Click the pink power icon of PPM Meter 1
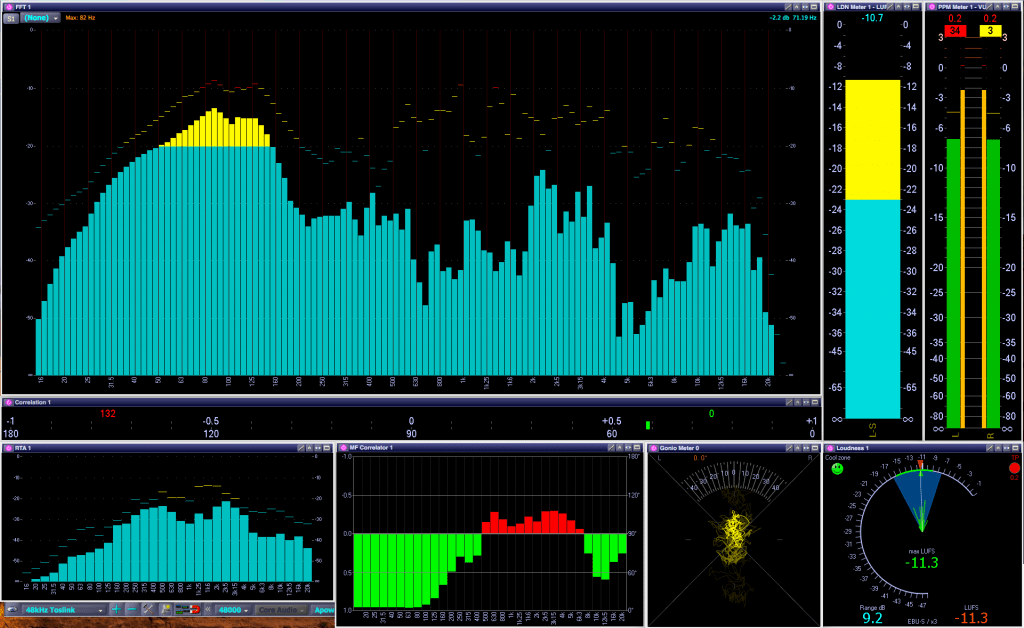 (932, 7)
